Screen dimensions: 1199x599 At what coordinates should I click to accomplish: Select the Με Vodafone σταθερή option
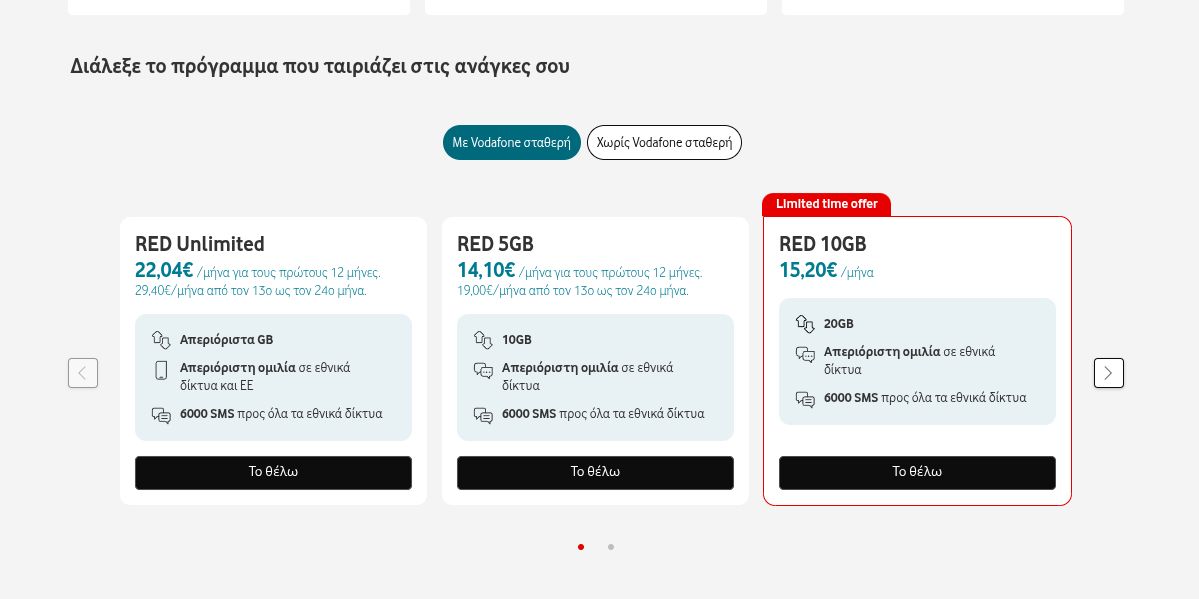tap(511, 142)
